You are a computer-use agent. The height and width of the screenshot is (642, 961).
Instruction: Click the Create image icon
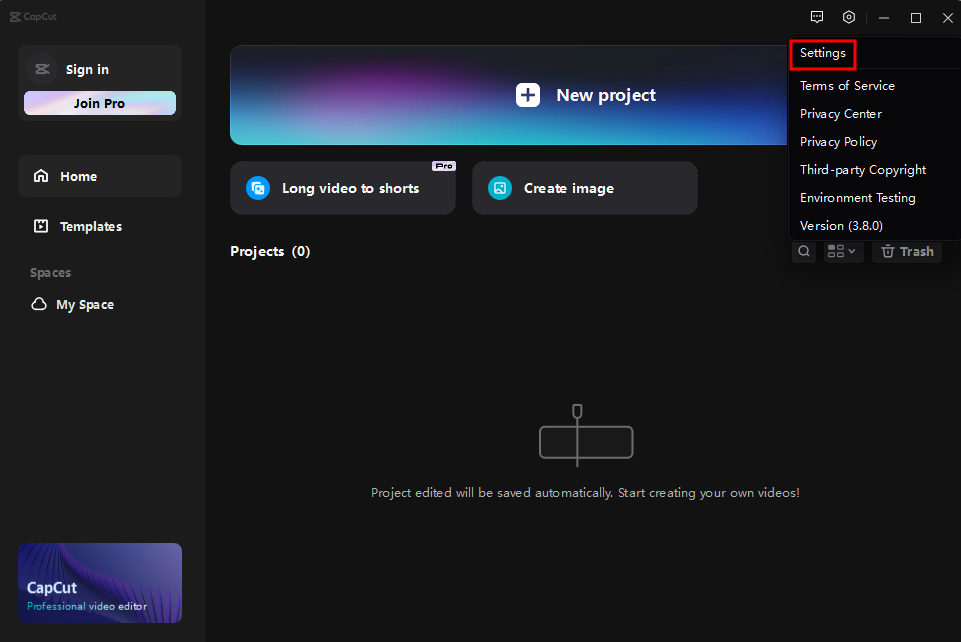click(500, 188)
